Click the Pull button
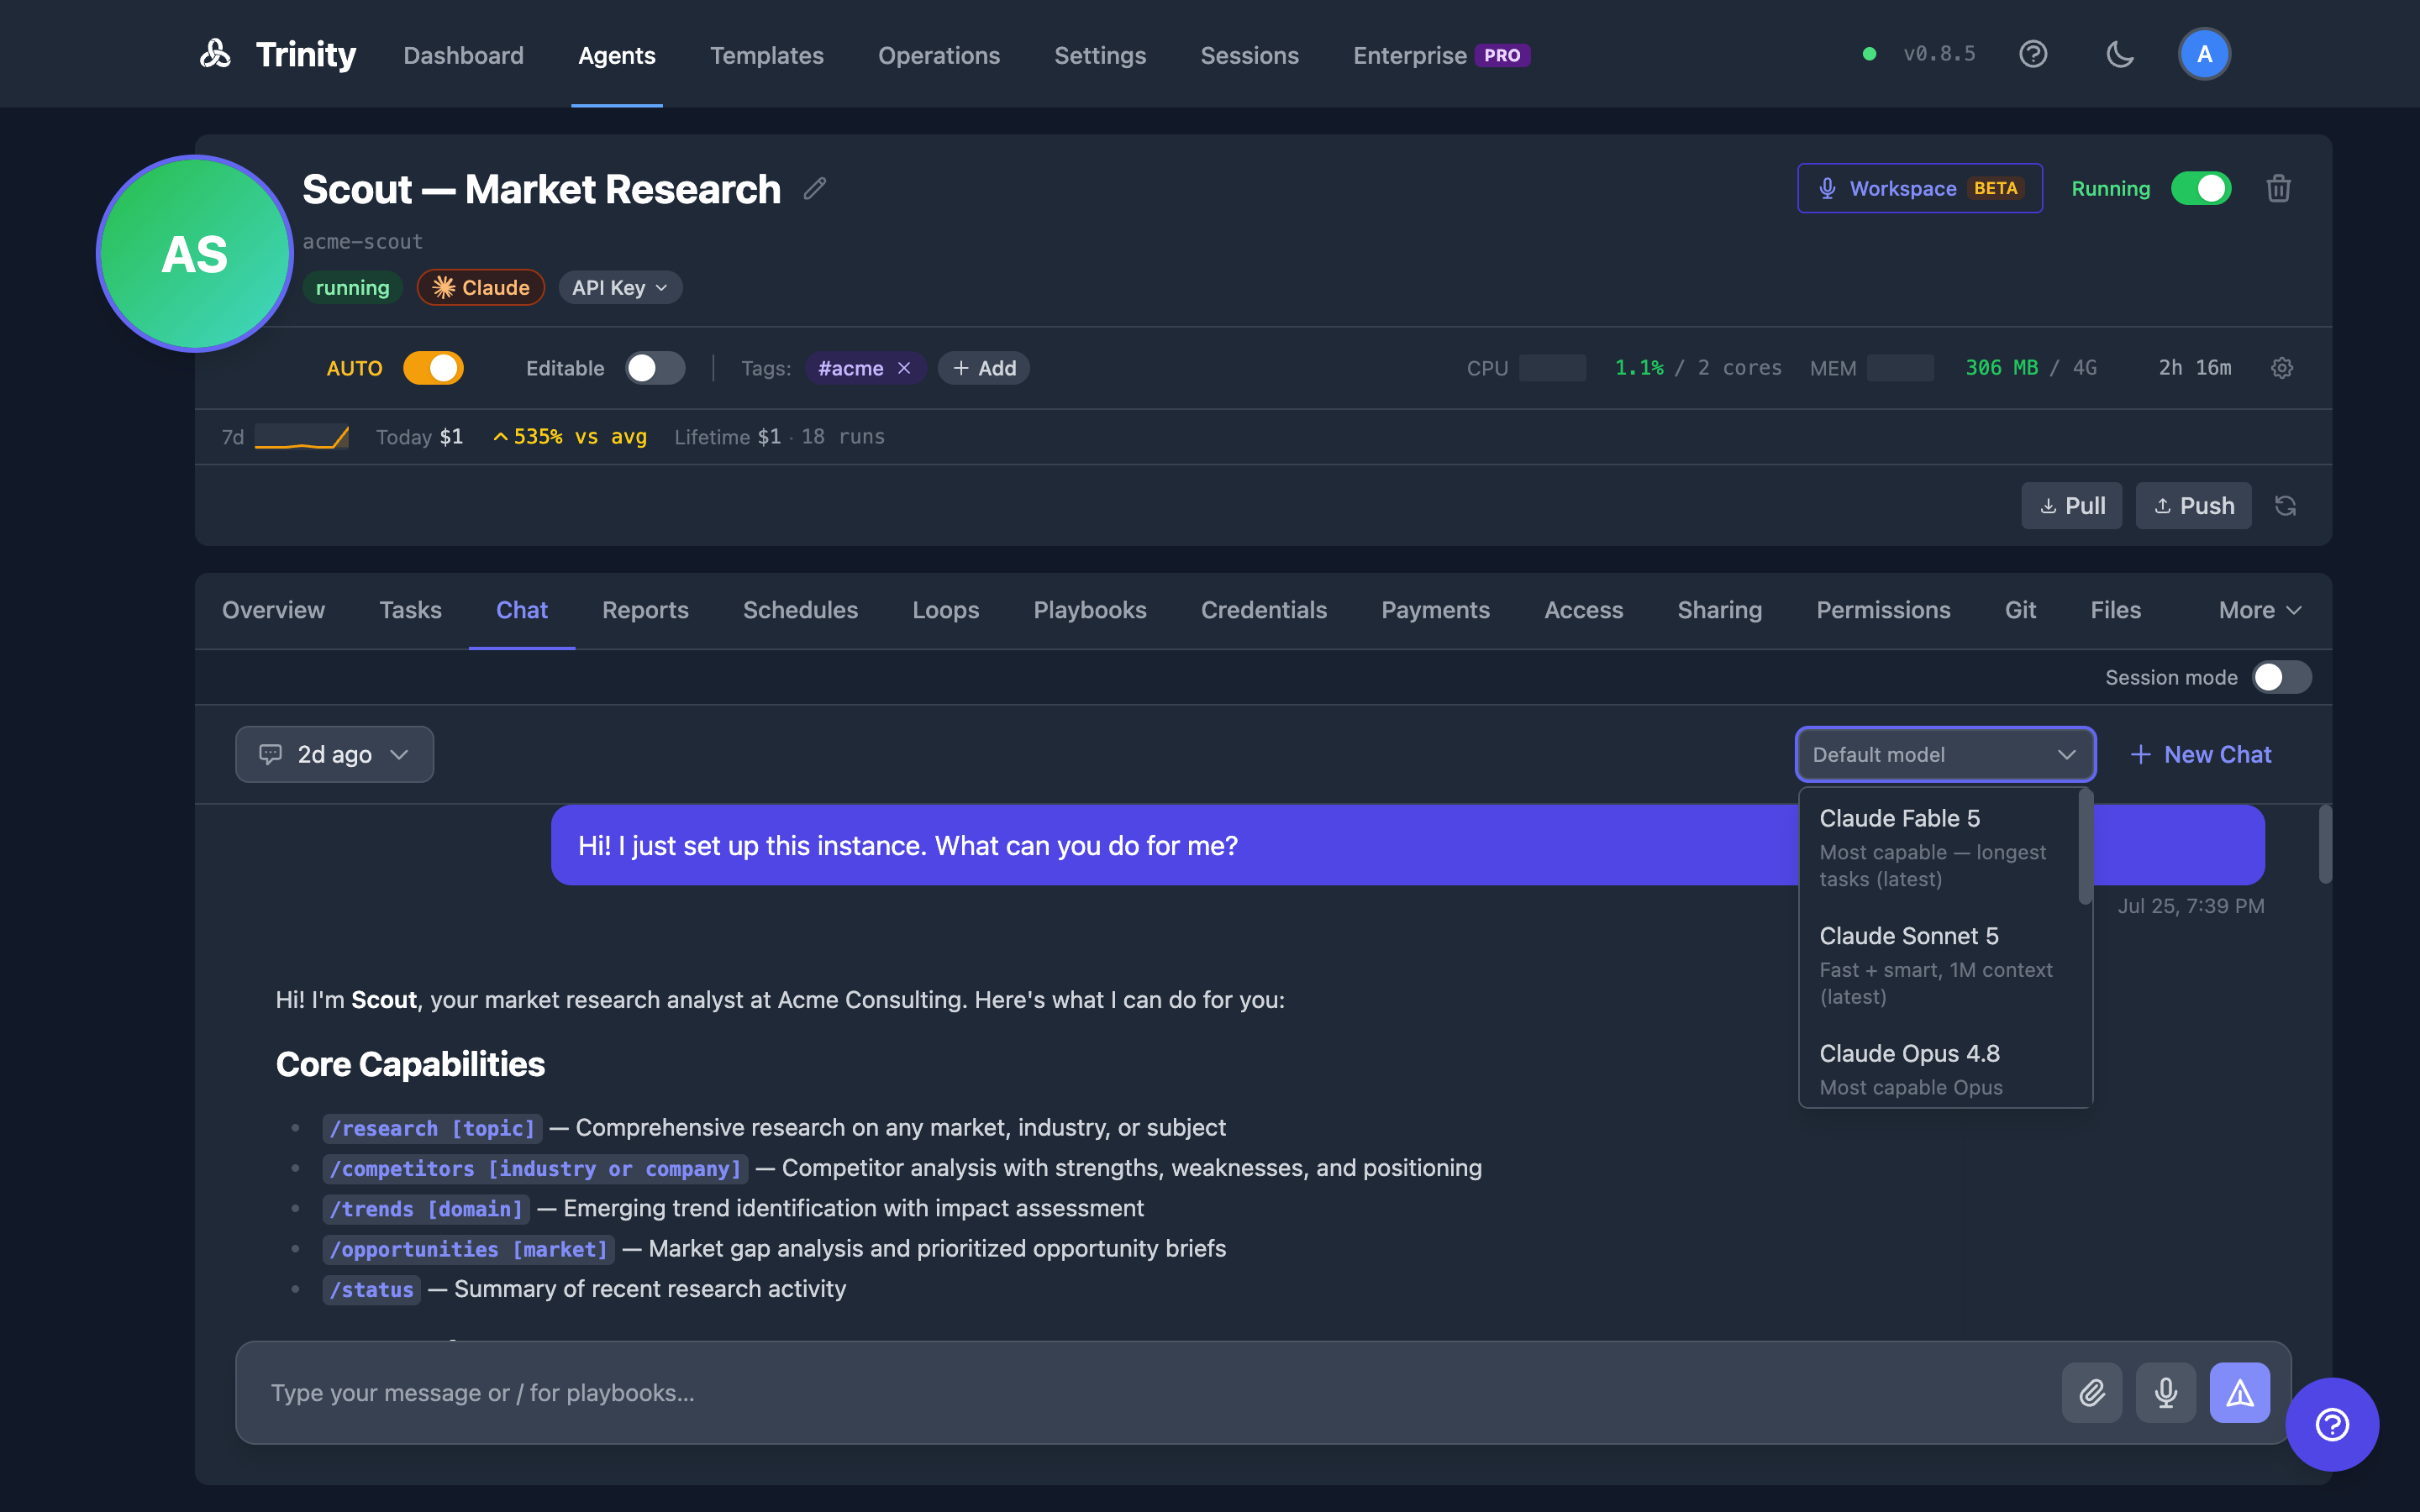The image size is (2420, 1512). click(2071, 506)
